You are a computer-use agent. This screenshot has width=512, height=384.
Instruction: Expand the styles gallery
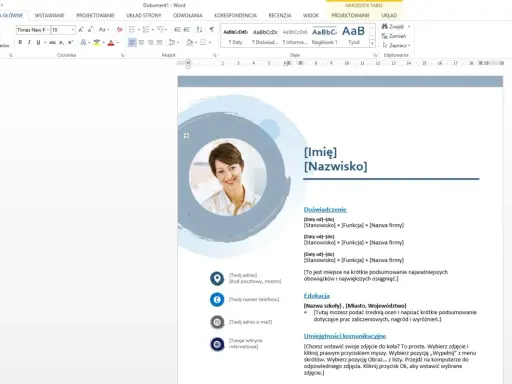tap(373, 43)
